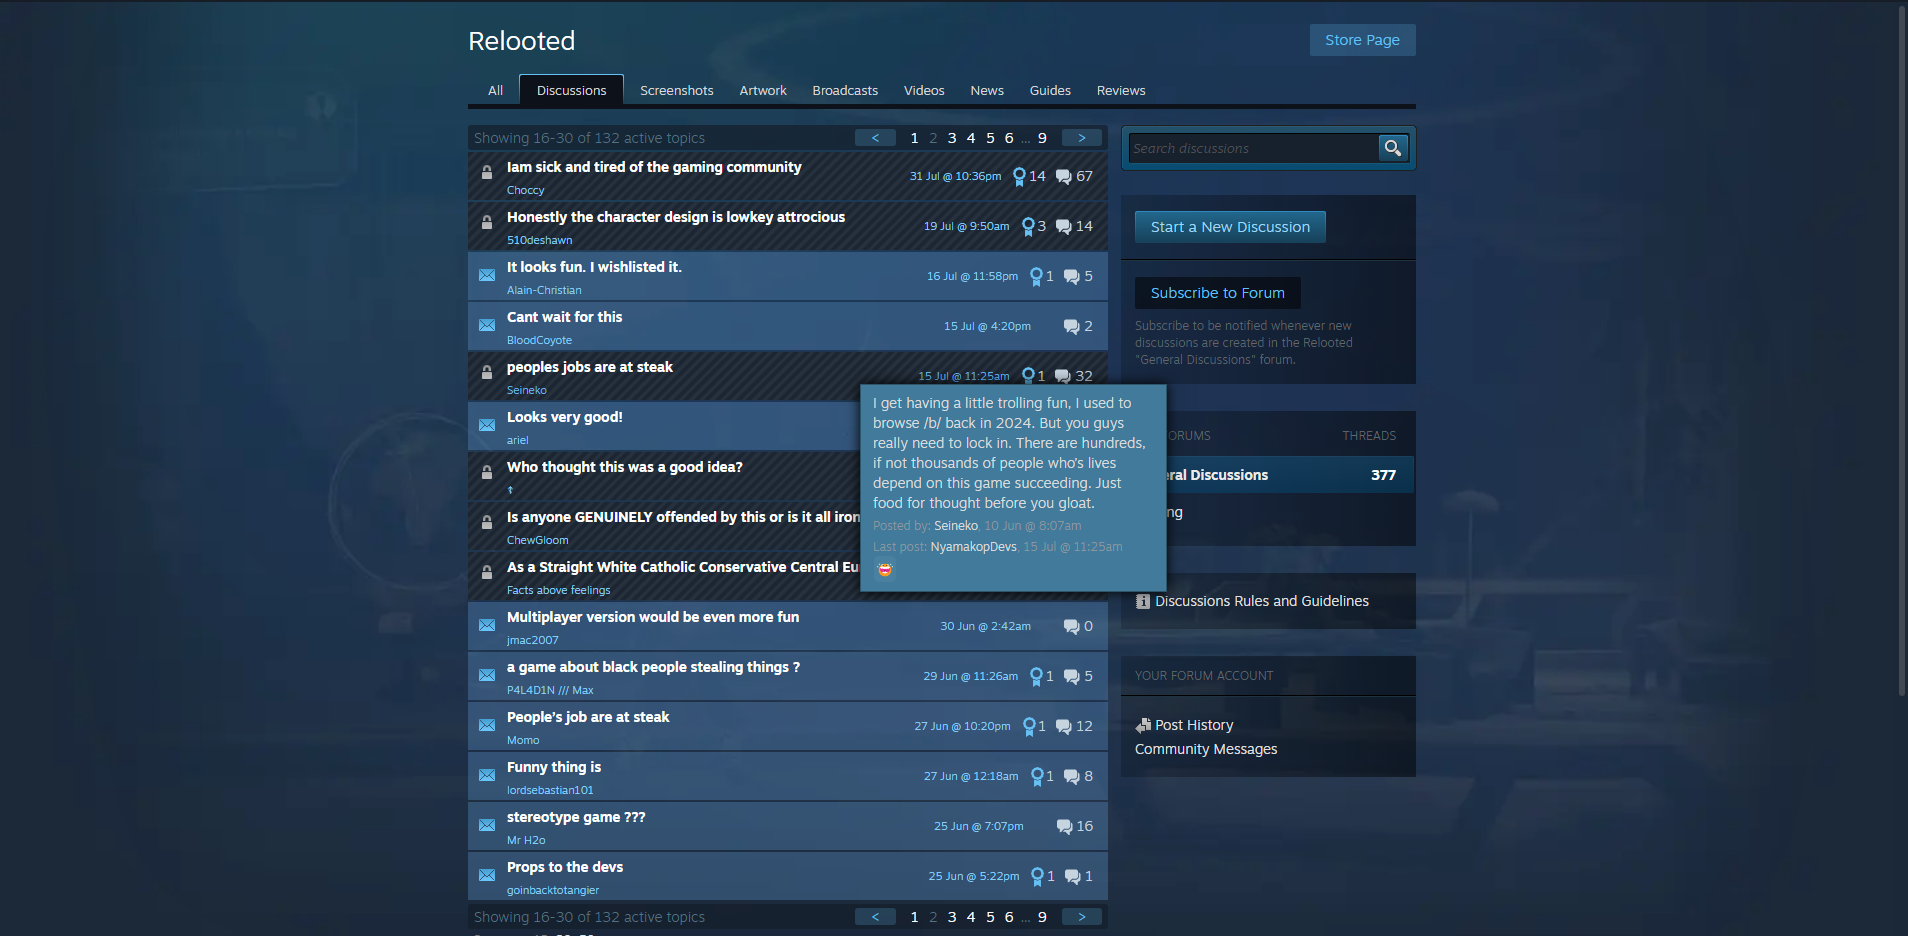
Task: Switch to the Videos tab
Action: (924, 90)
